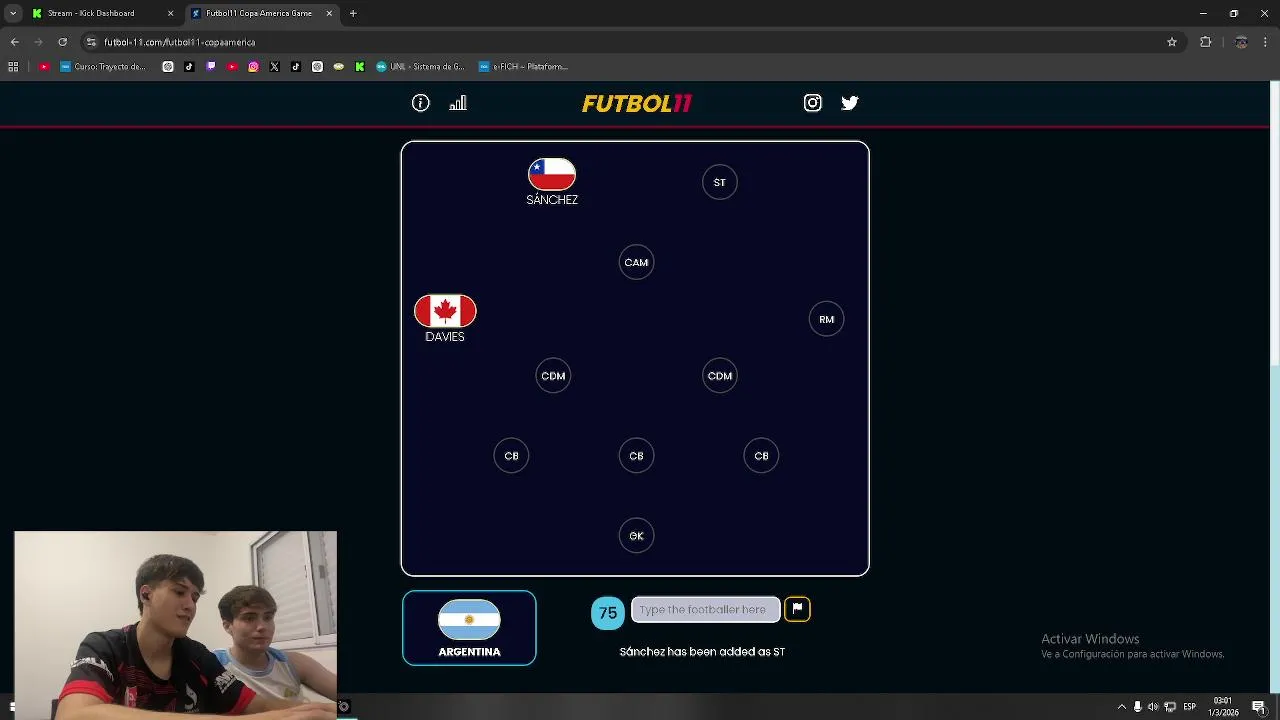Reload the current page
Image resolution: width=1280 pixels, height=720 pixels.
[62, 42]
